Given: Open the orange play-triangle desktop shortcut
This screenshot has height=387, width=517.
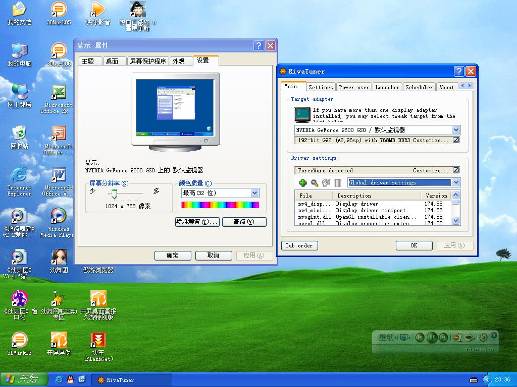Looking at the screenshot, I should tap(97, 13).
